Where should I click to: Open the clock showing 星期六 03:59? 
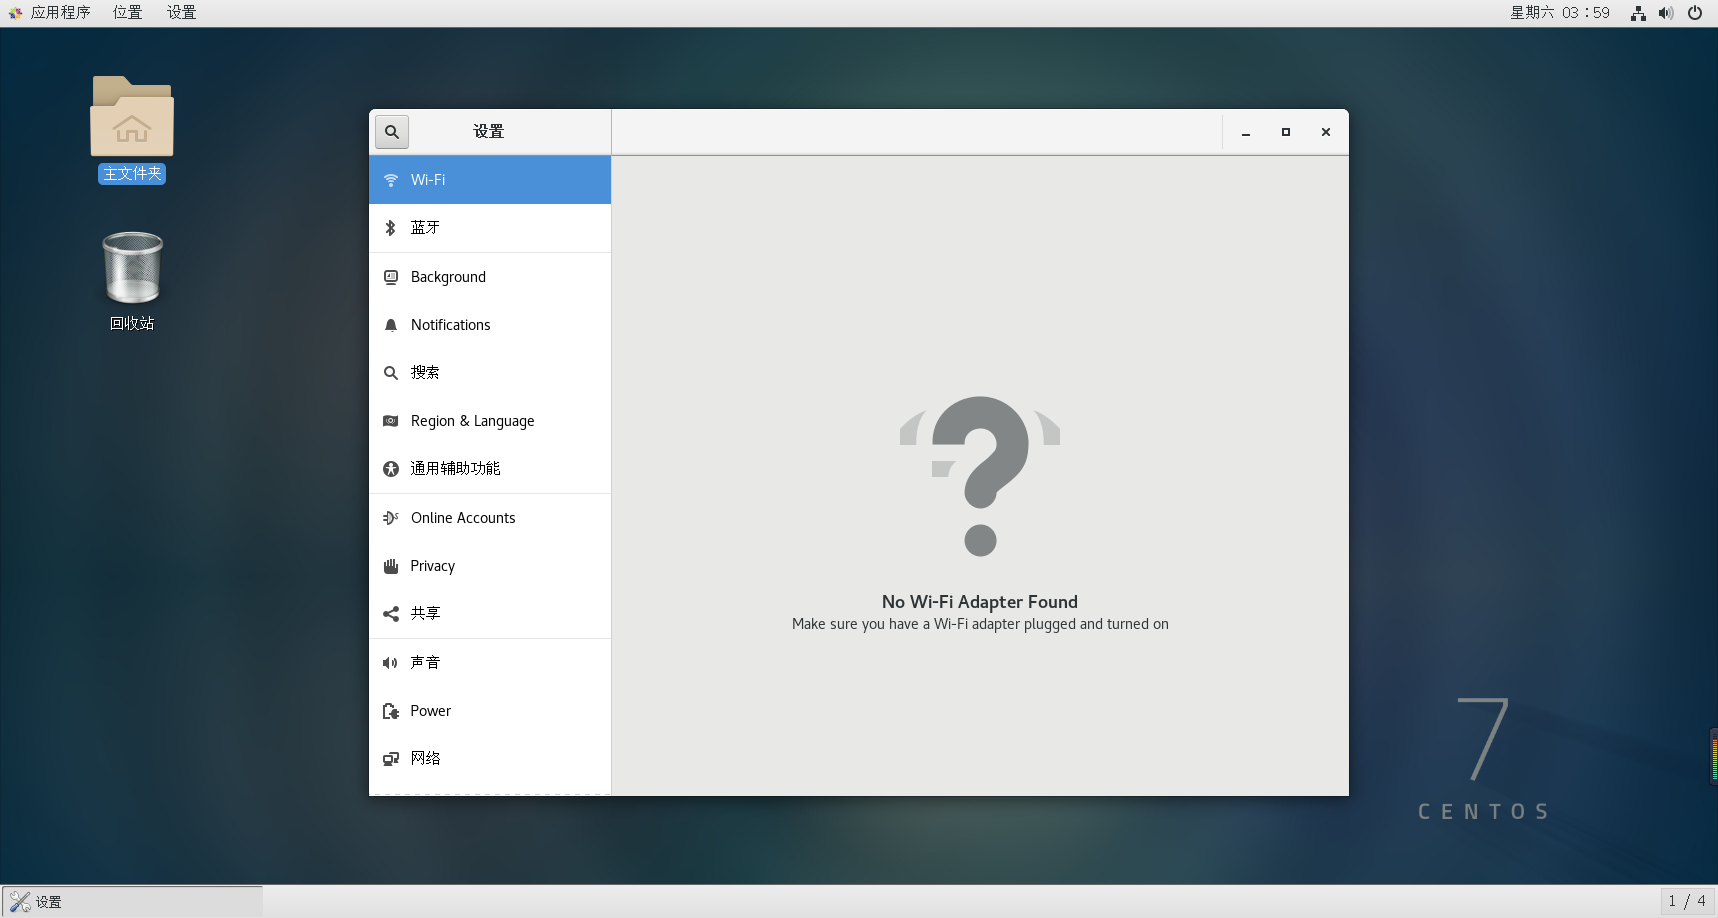pos(1560,13)
